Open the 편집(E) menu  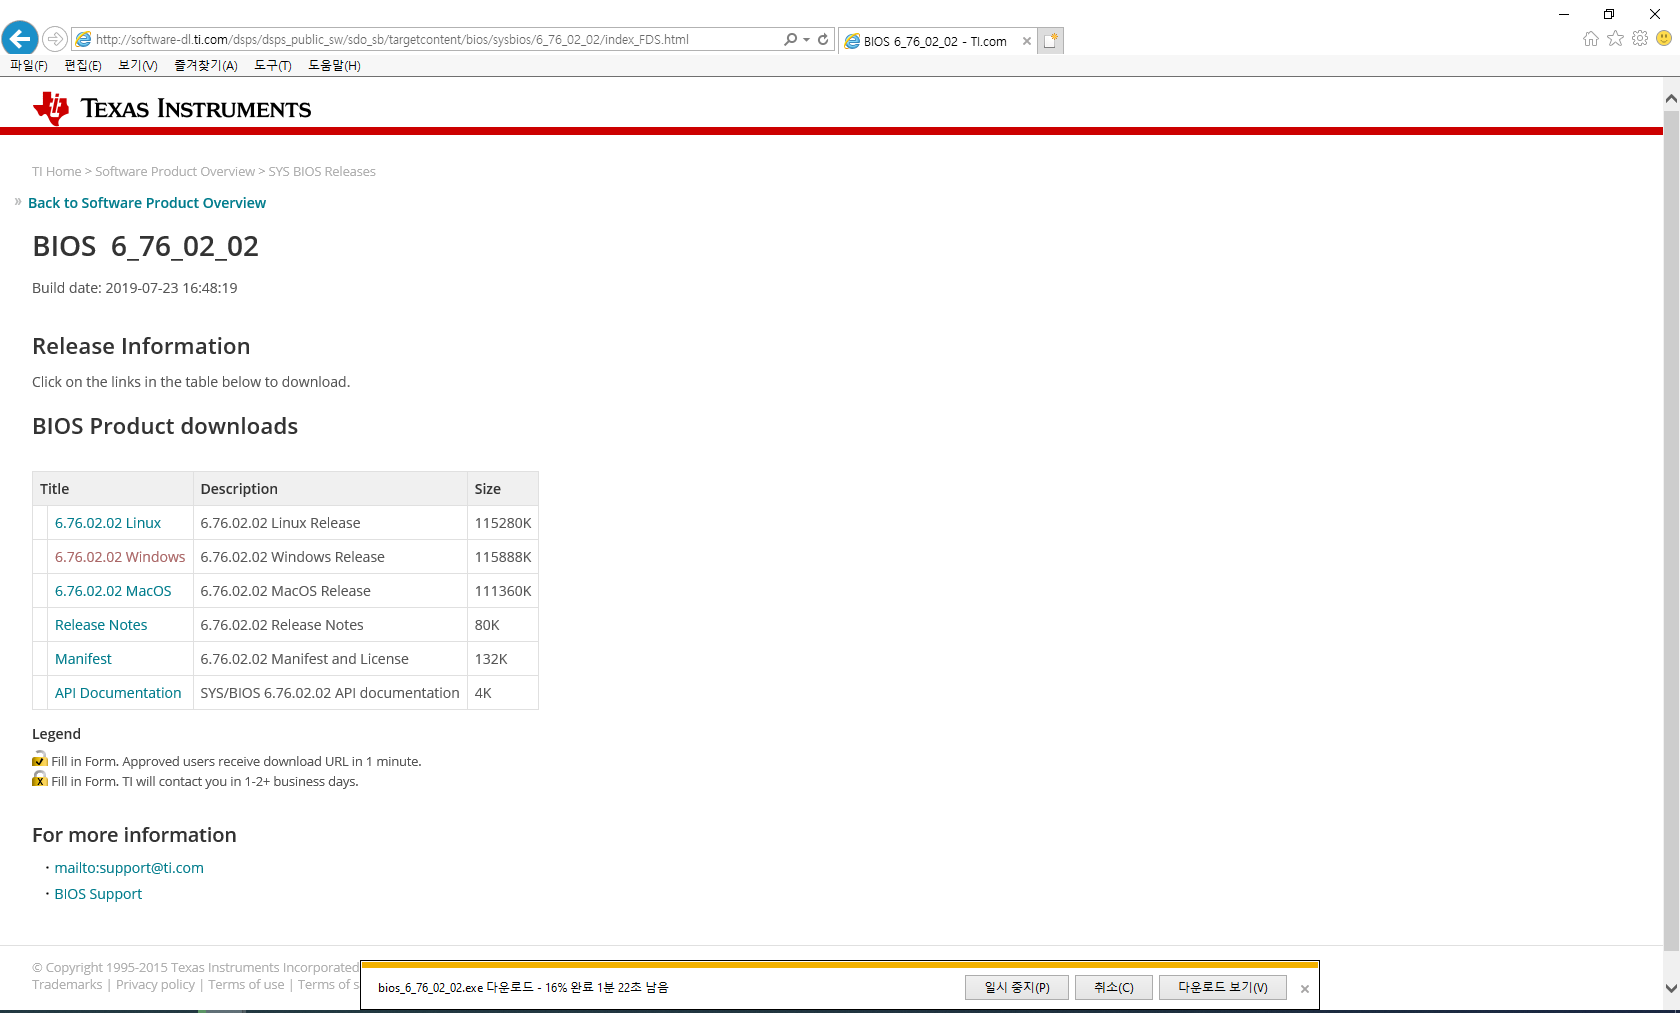[83, 65]
